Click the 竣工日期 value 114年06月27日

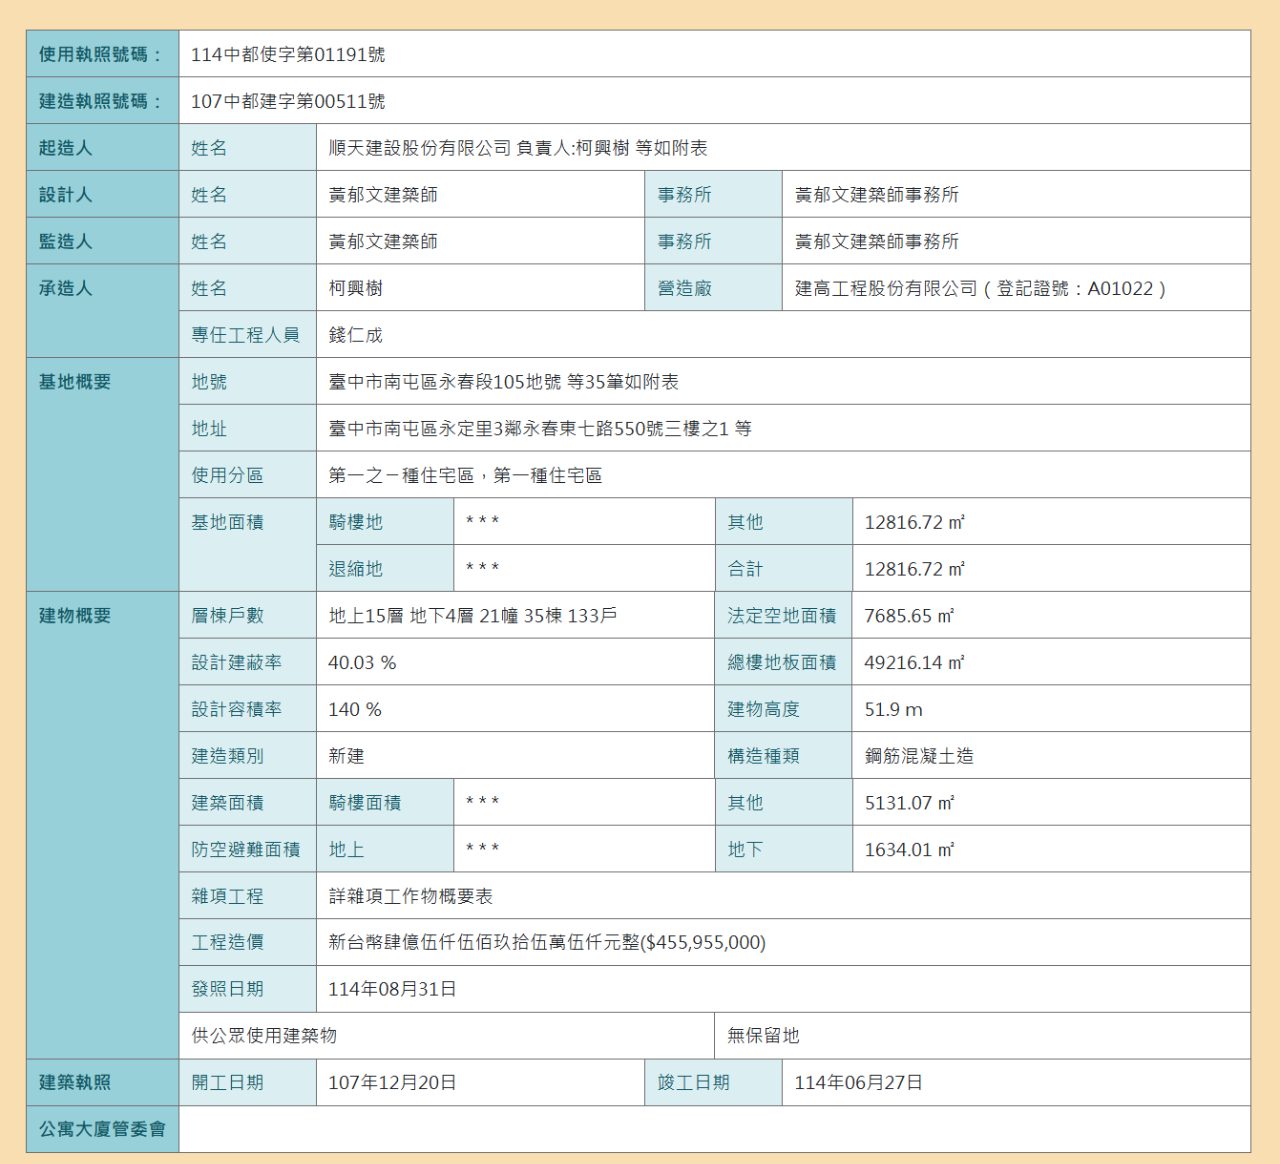point(858,1083)
